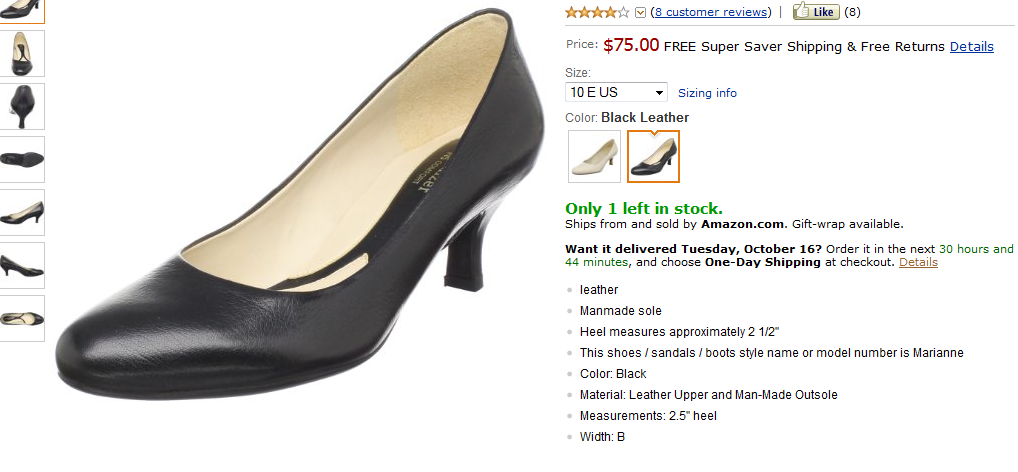View Super Saver Shipping Details link

[971, 46]
